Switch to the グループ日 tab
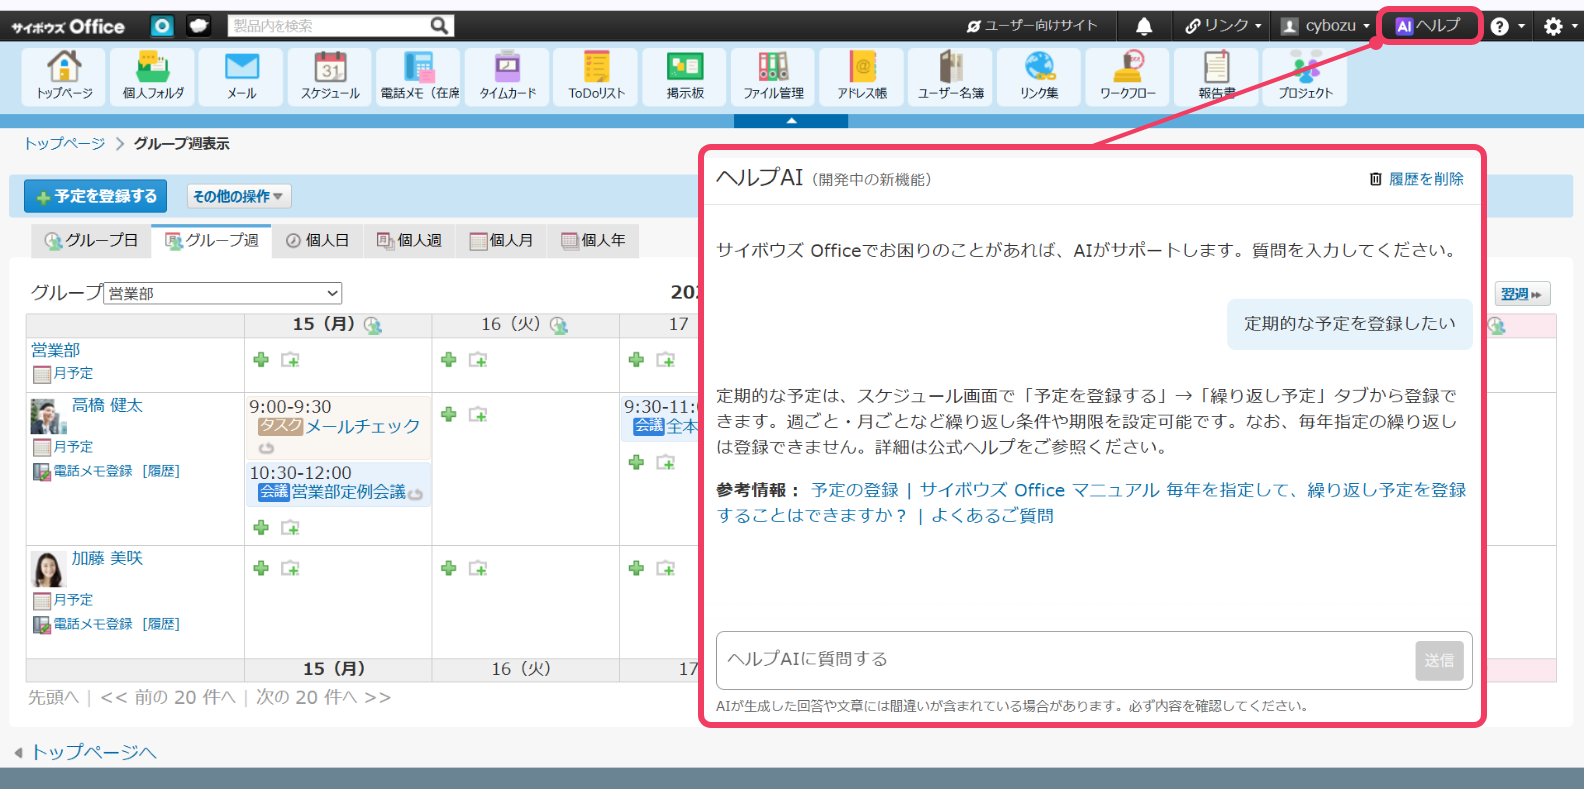This screenshot has width=1584, height=789. pyautogui.click(x=92, y=241)
